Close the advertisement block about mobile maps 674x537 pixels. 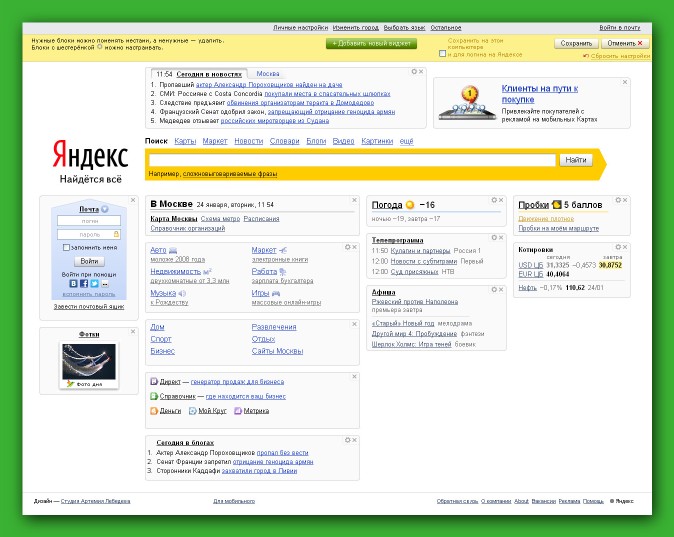(x=625, y=82)
